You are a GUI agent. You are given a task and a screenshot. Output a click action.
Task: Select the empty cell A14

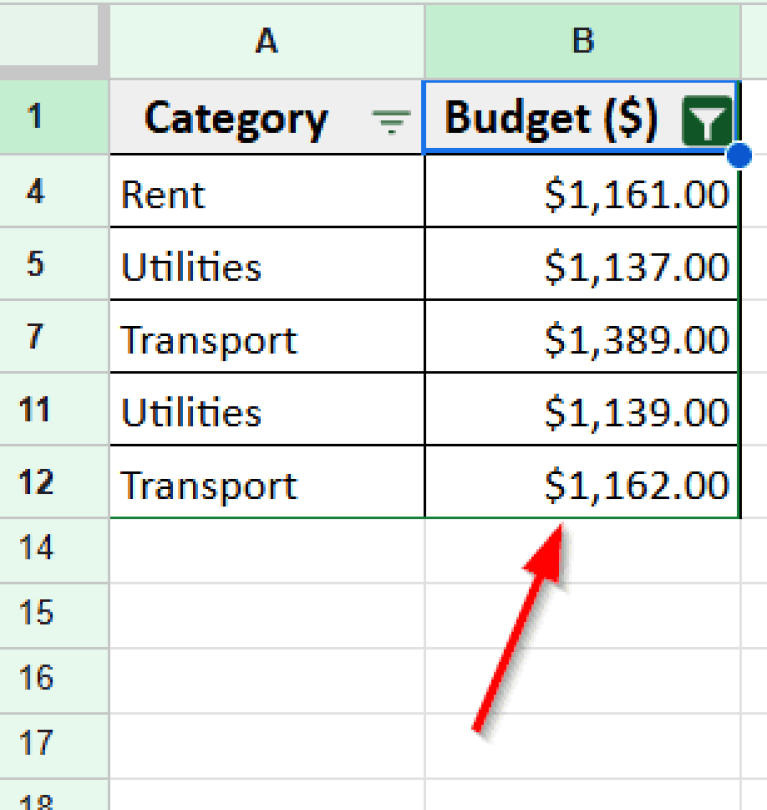coord(265,548)
